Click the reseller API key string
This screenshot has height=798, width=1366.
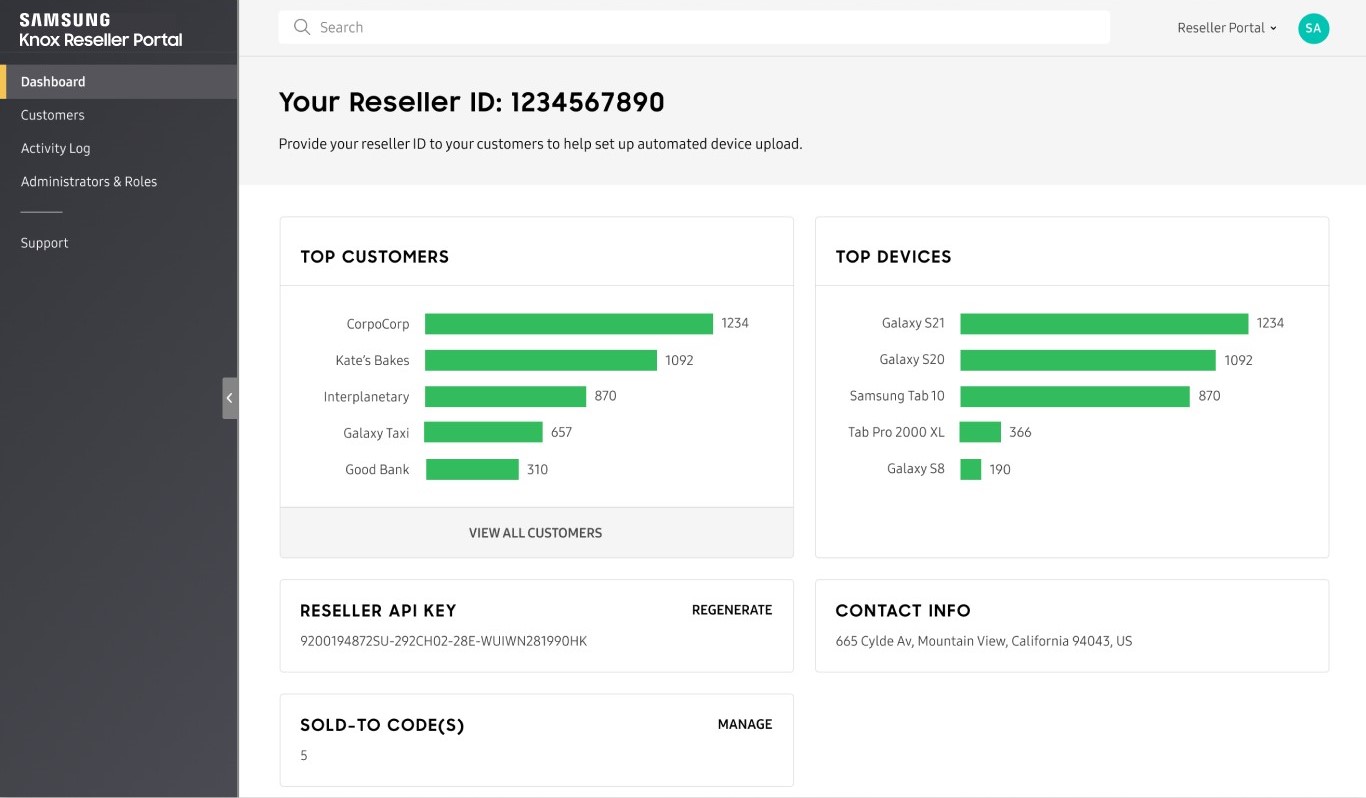pos(444,641)
